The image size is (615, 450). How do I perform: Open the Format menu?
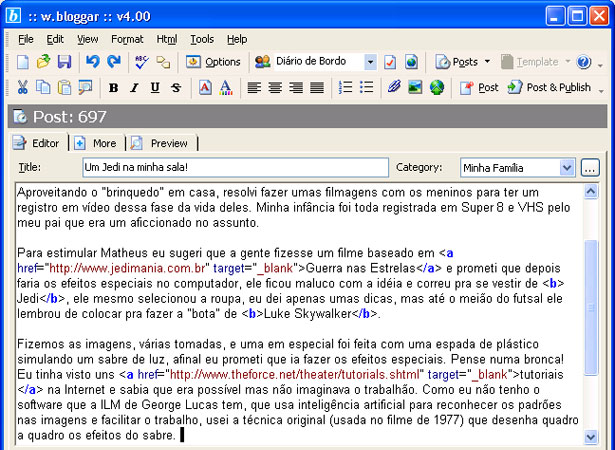pos(127,39)
